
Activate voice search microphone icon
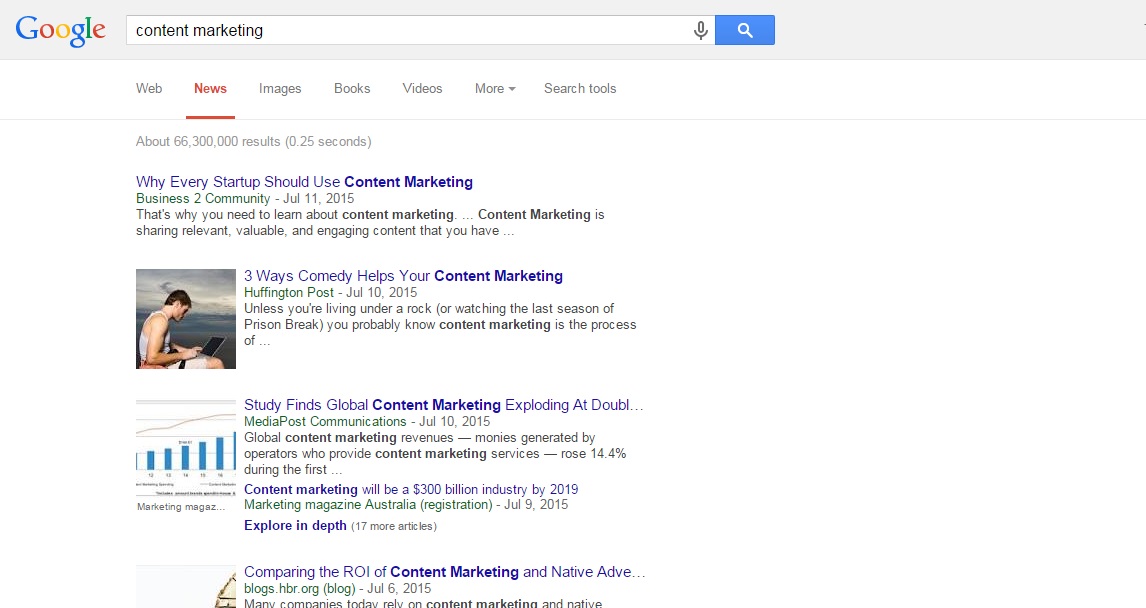[x=701, y=30]
